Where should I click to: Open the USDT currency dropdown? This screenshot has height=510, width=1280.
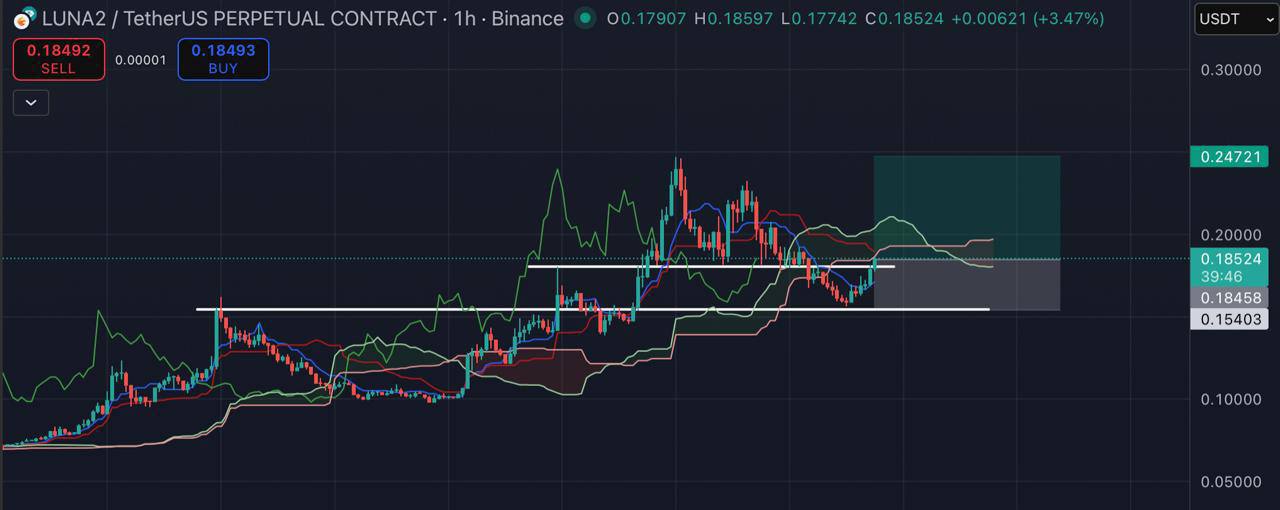point(1236,19)
